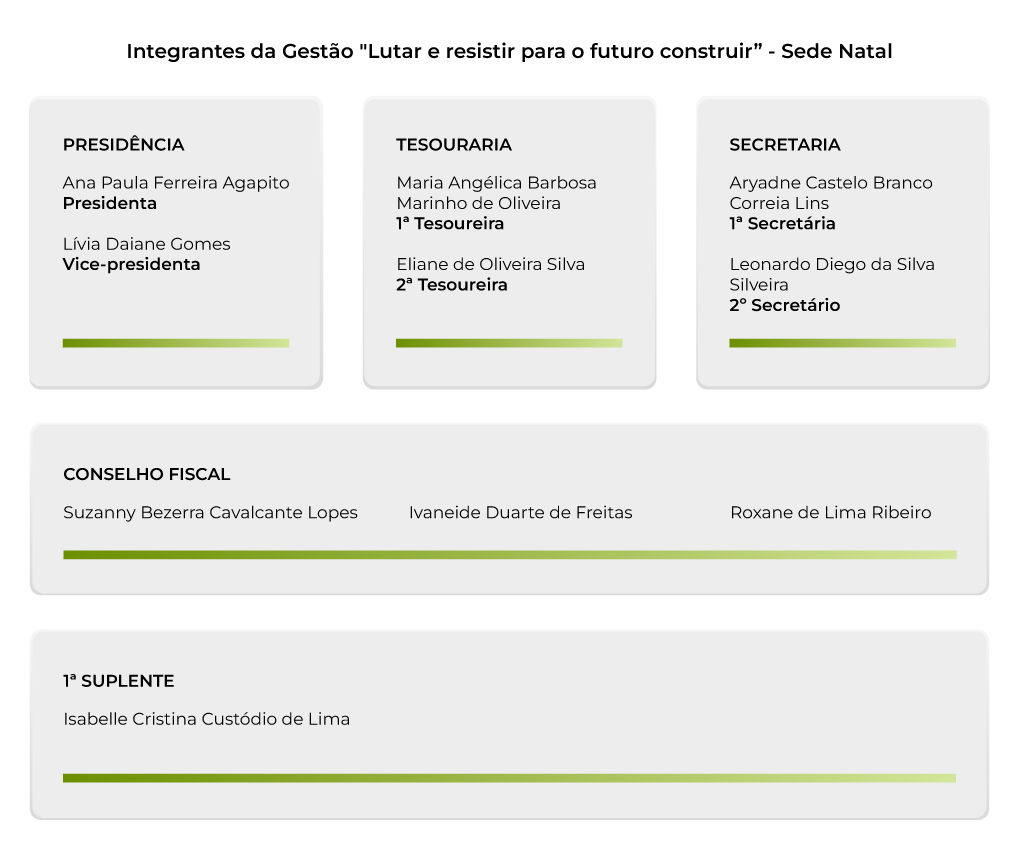Click the name Ana Paula Ferreira Agapito
The height and width of the screenshot is (846, 1019).
176,183
